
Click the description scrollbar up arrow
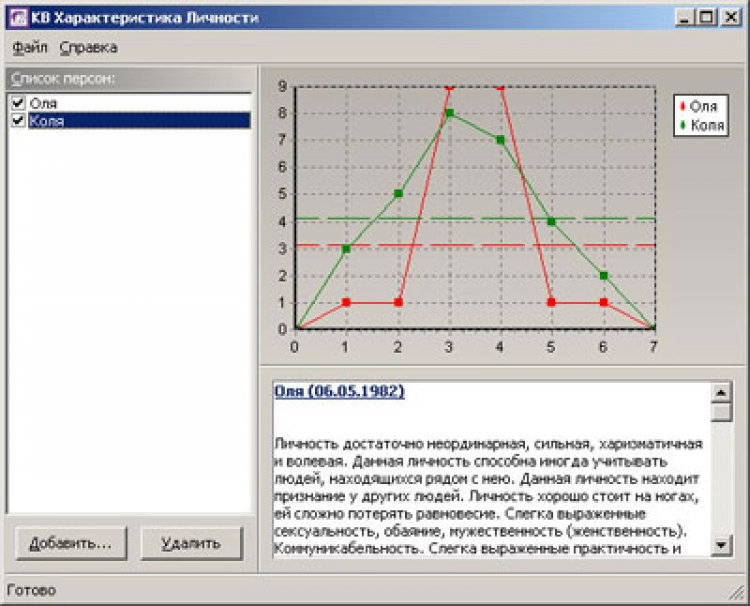point(721,393)
